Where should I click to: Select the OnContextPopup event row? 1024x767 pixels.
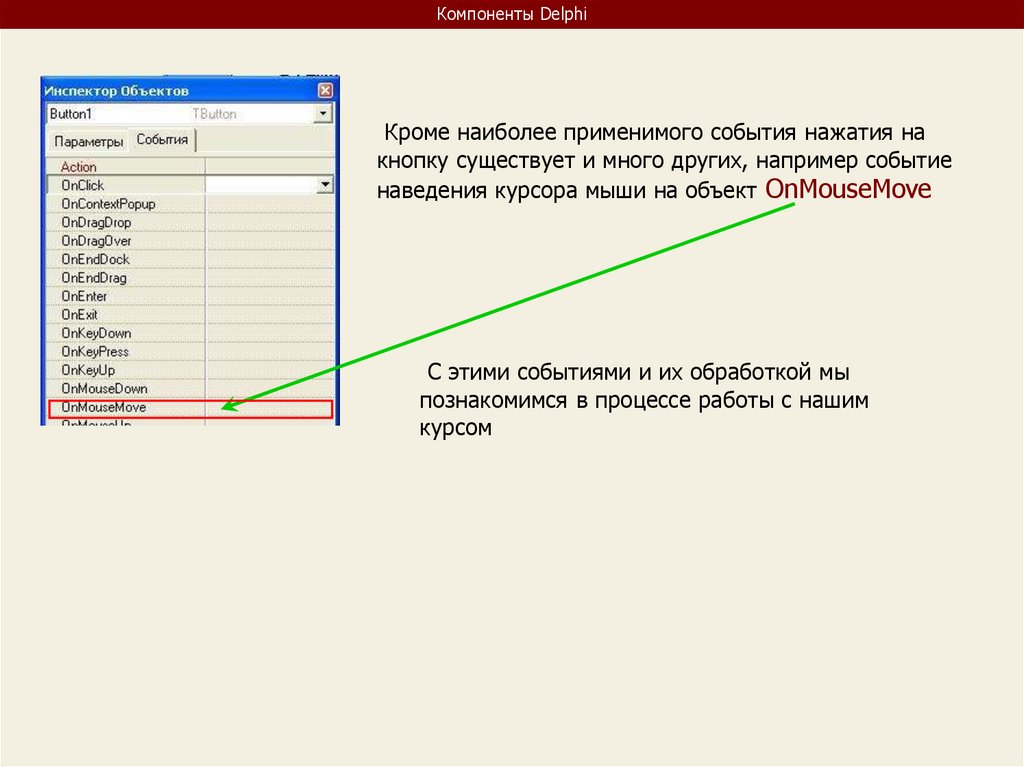coord(190,204)
